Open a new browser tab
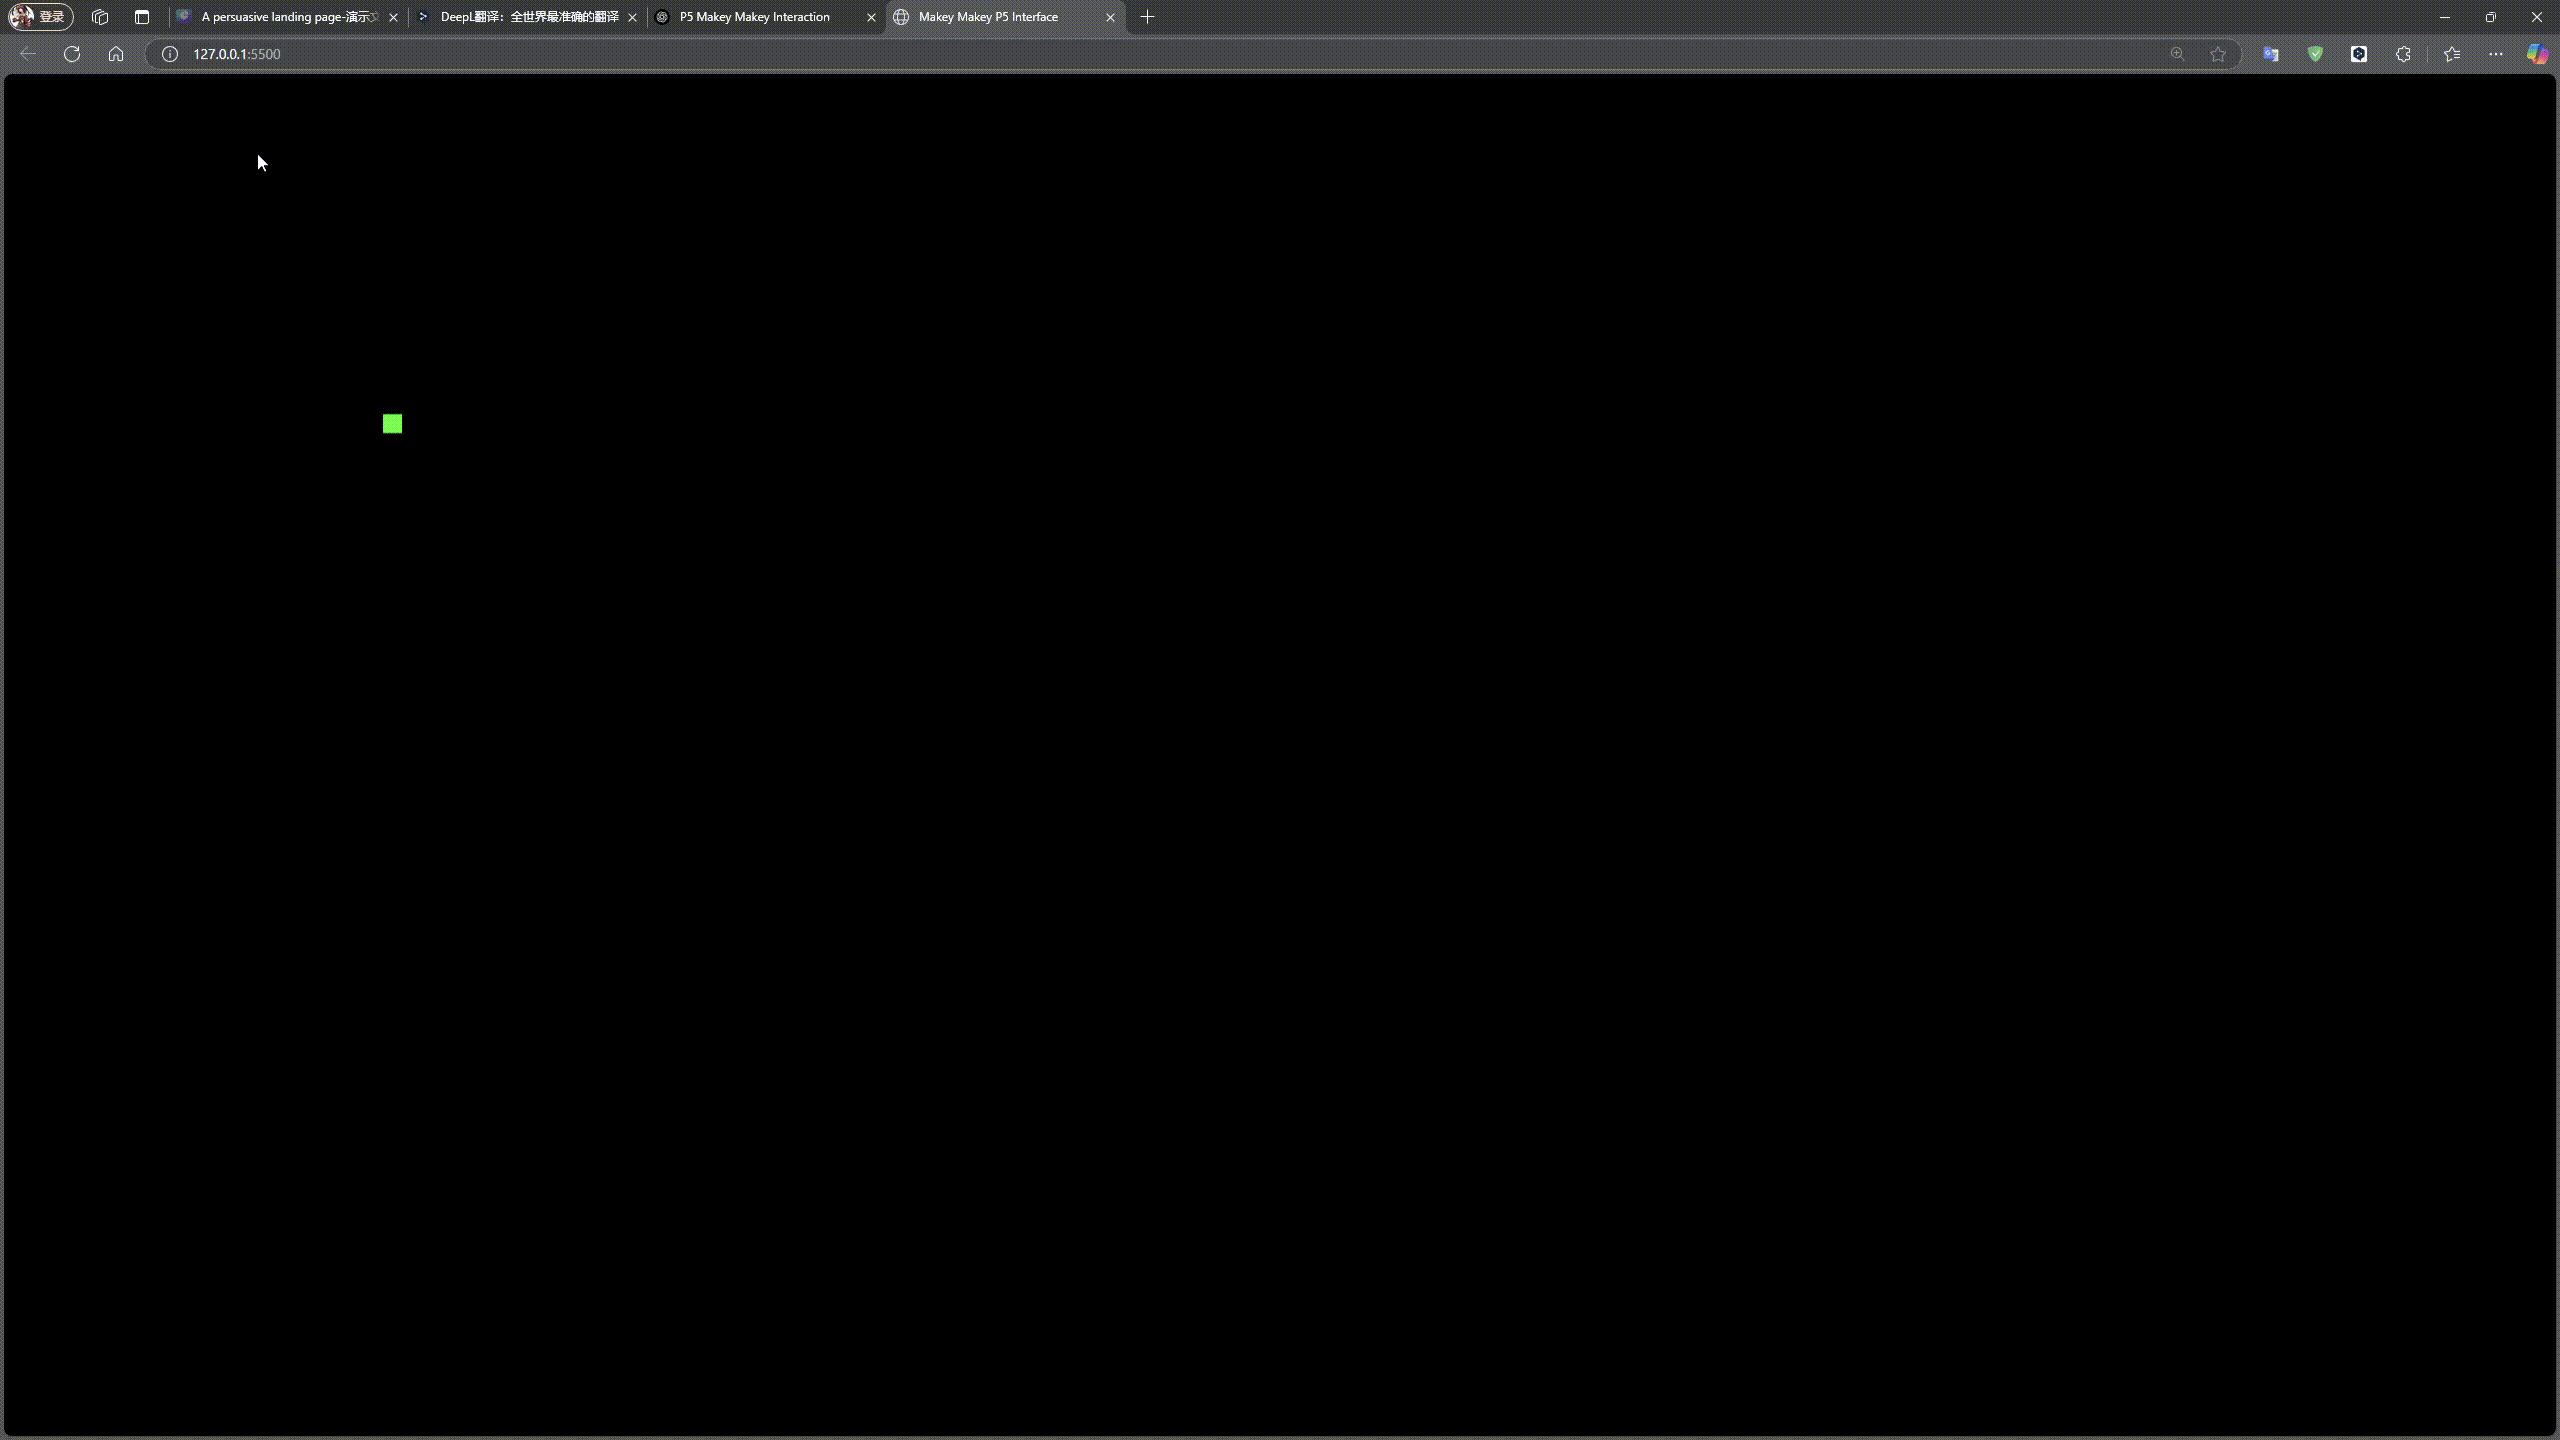 [1146, 17]
